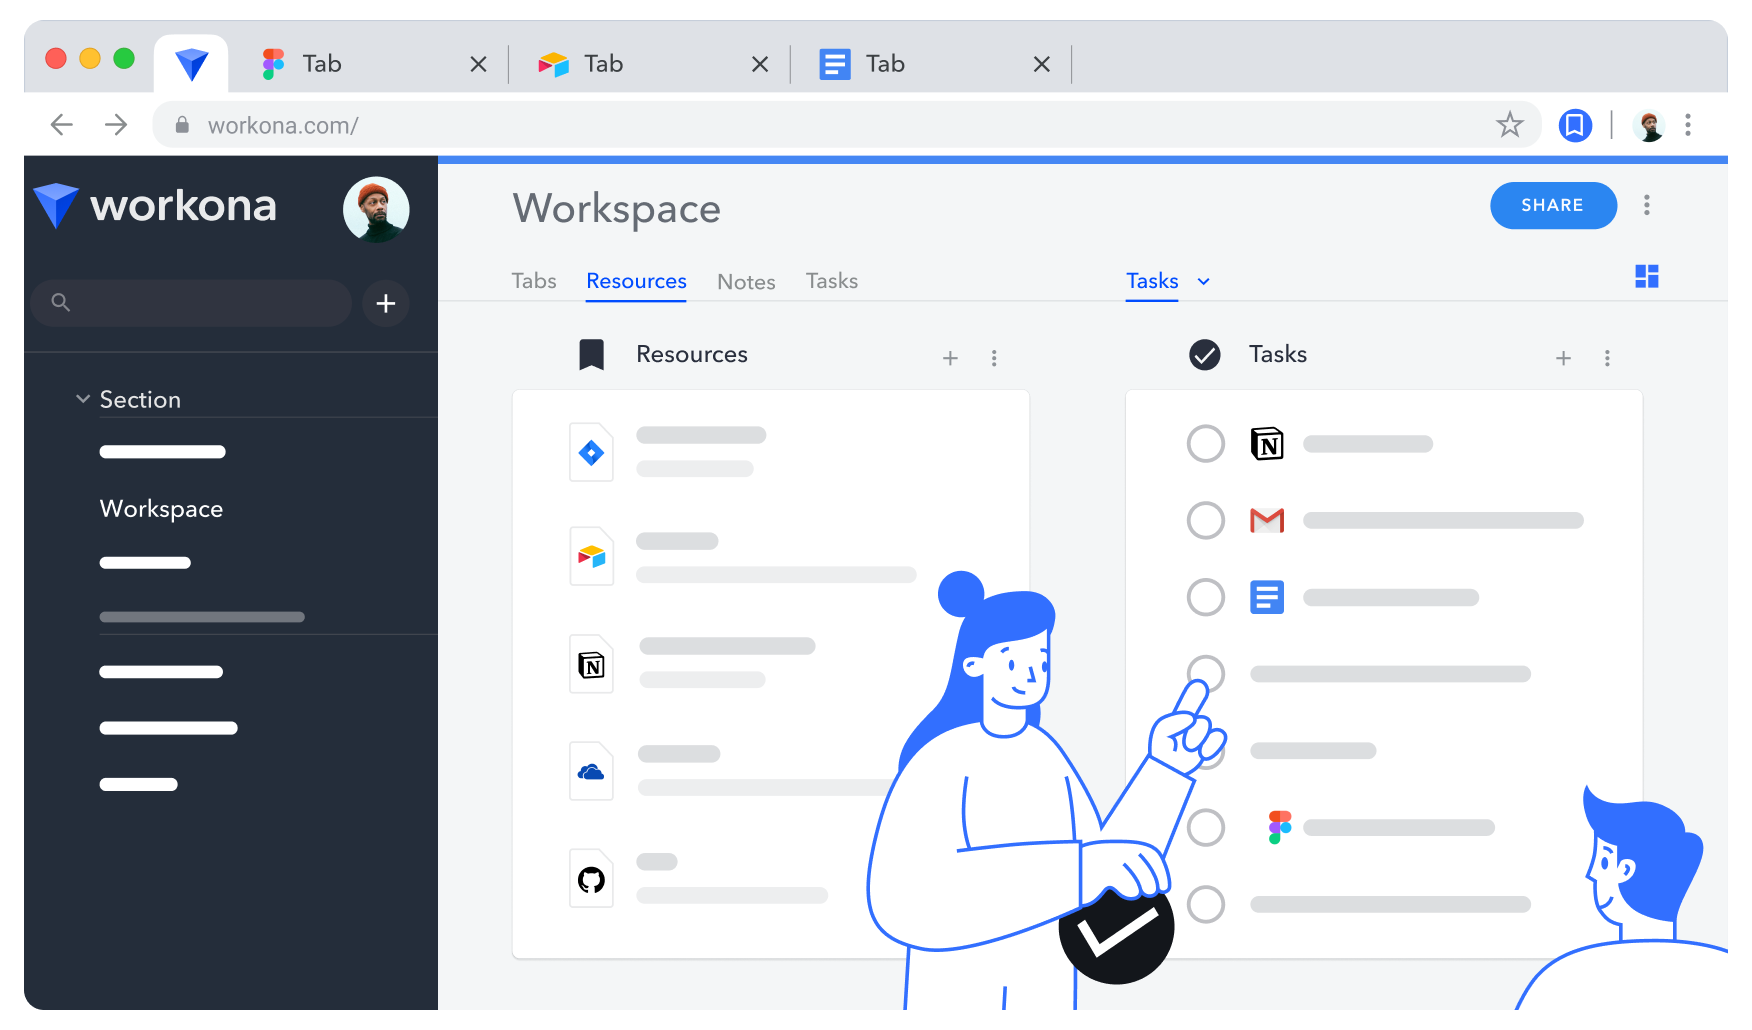Click the workona.com address bar
Viewport: 1752px width, 1030px height.
(x=846, y=125)
